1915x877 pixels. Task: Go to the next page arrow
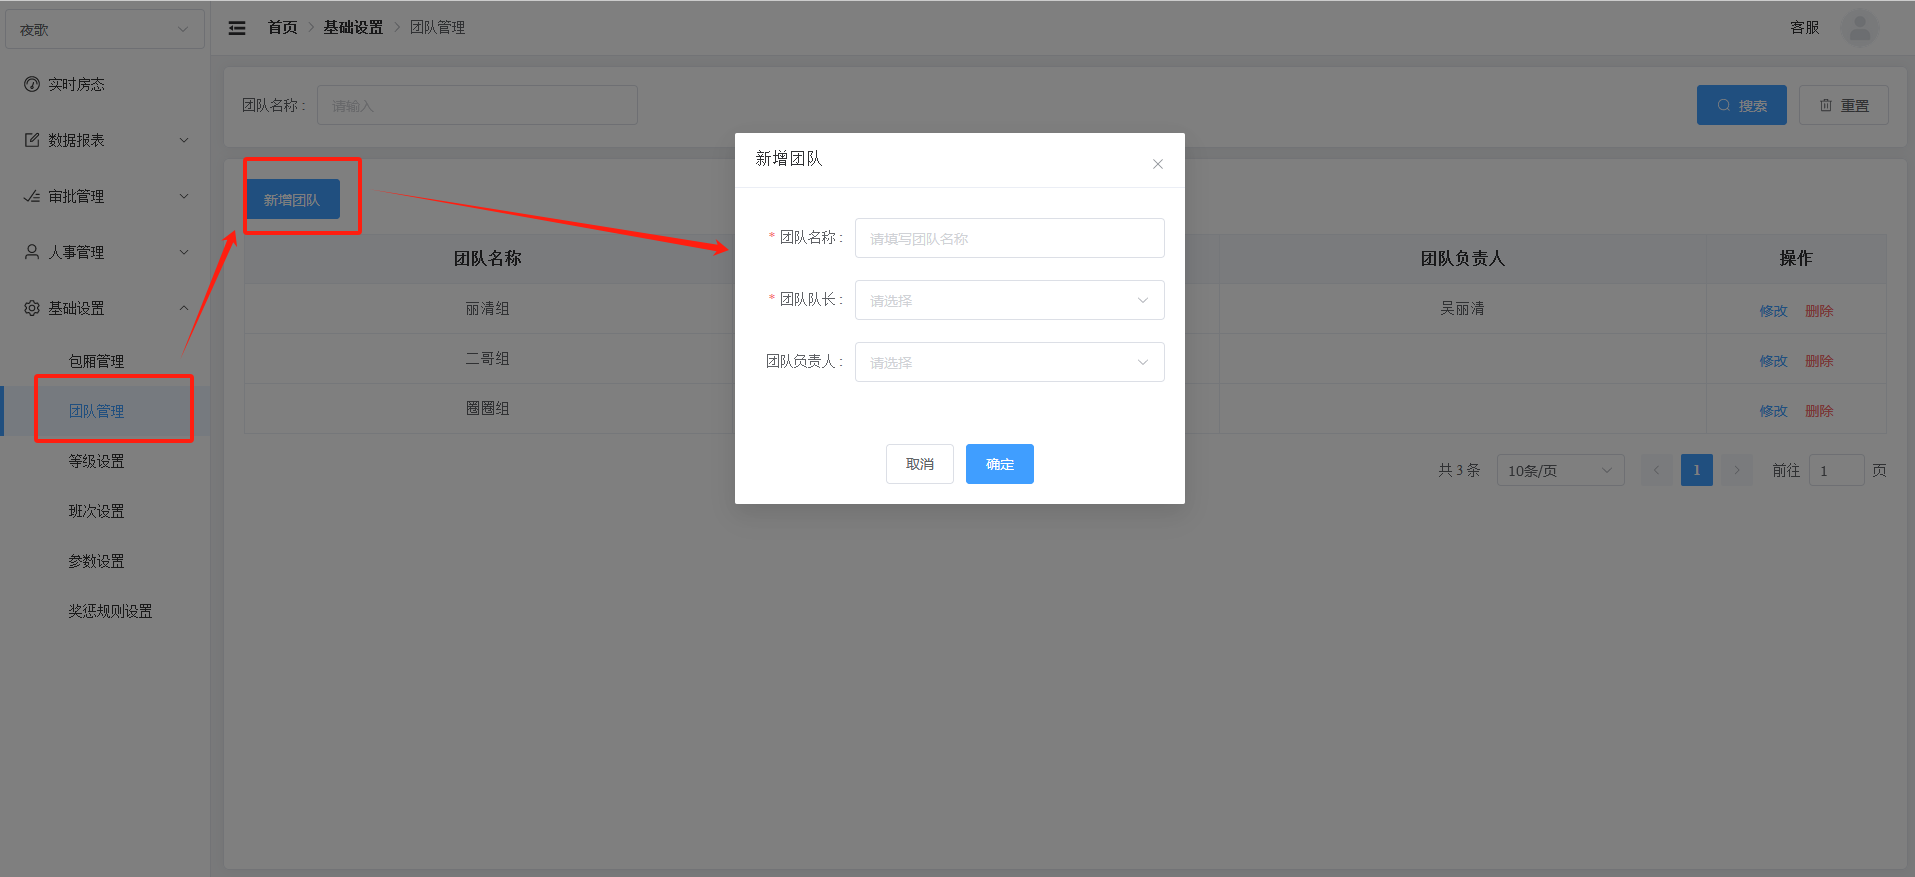pos(1736,470)
